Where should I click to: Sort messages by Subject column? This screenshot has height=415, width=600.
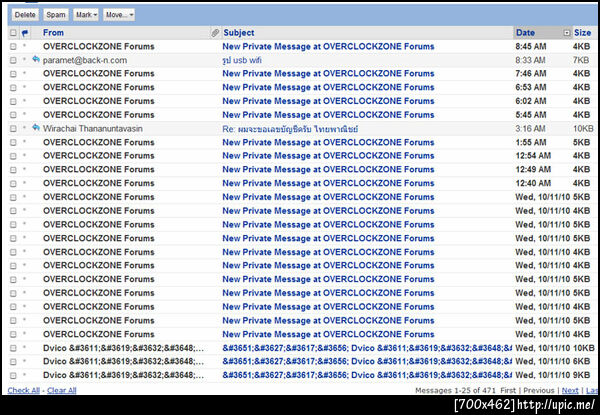(239, 33)
